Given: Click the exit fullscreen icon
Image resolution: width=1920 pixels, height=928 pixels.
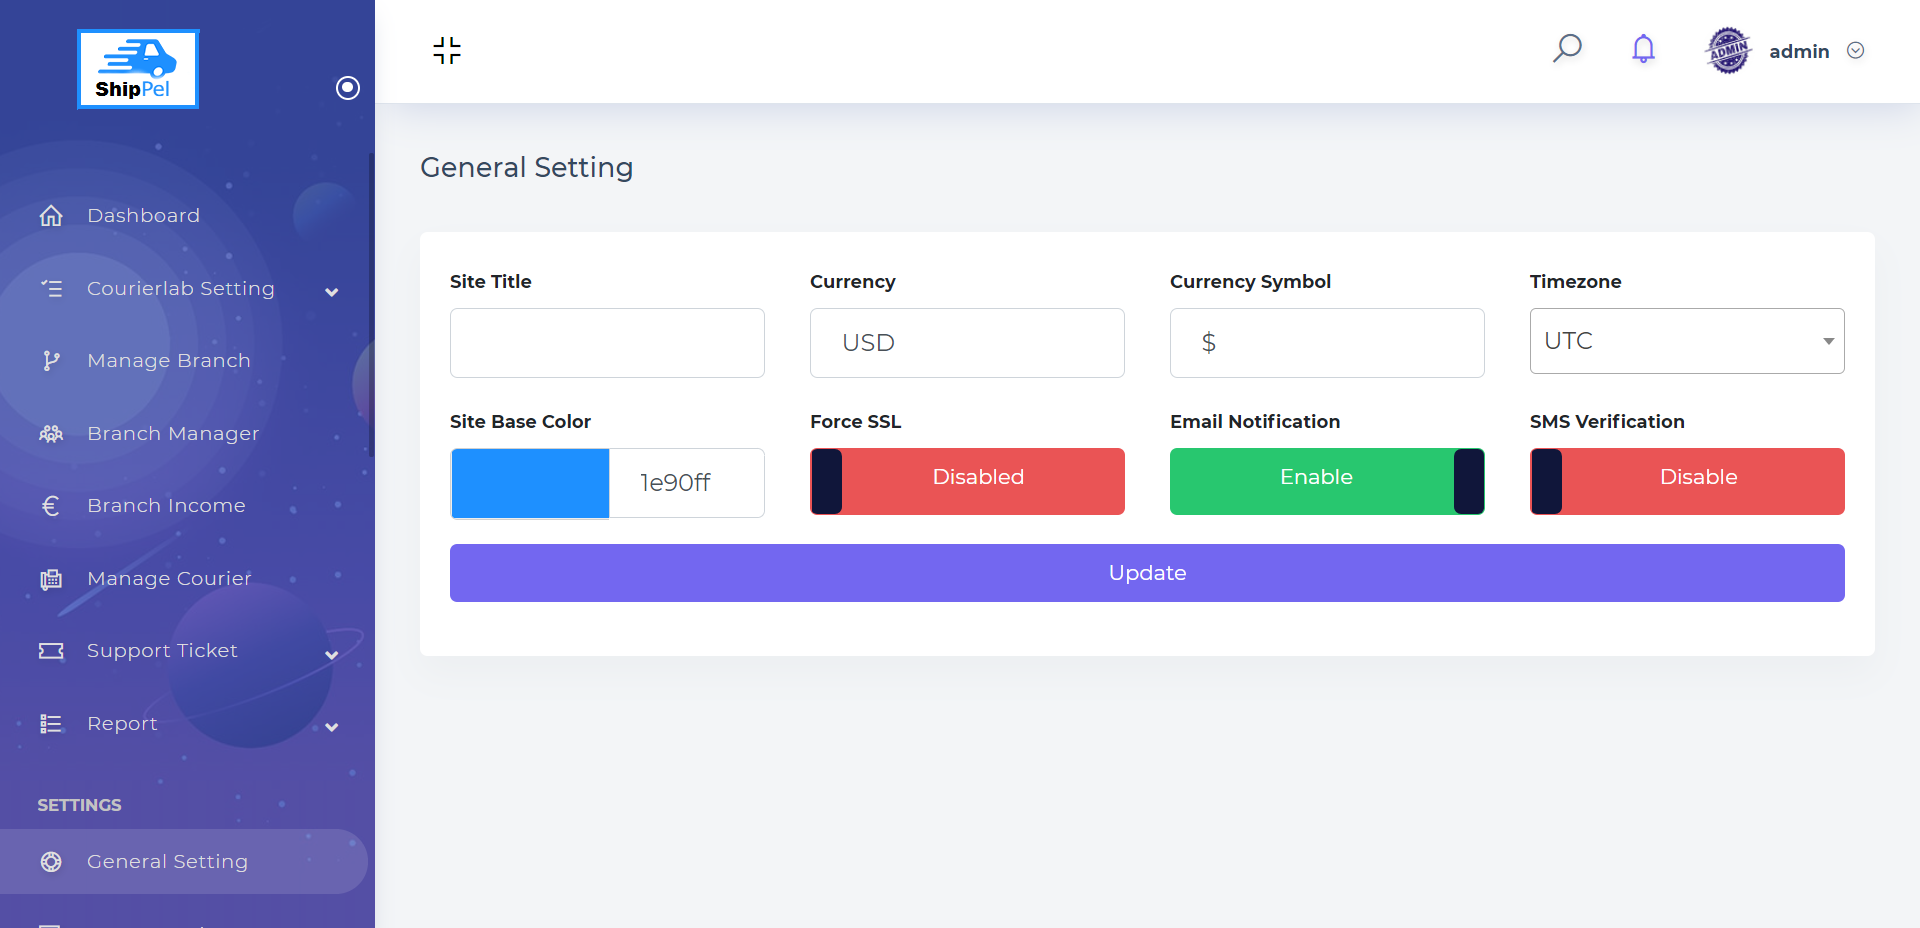Looking at the screenshot, I should click(447, 51).
